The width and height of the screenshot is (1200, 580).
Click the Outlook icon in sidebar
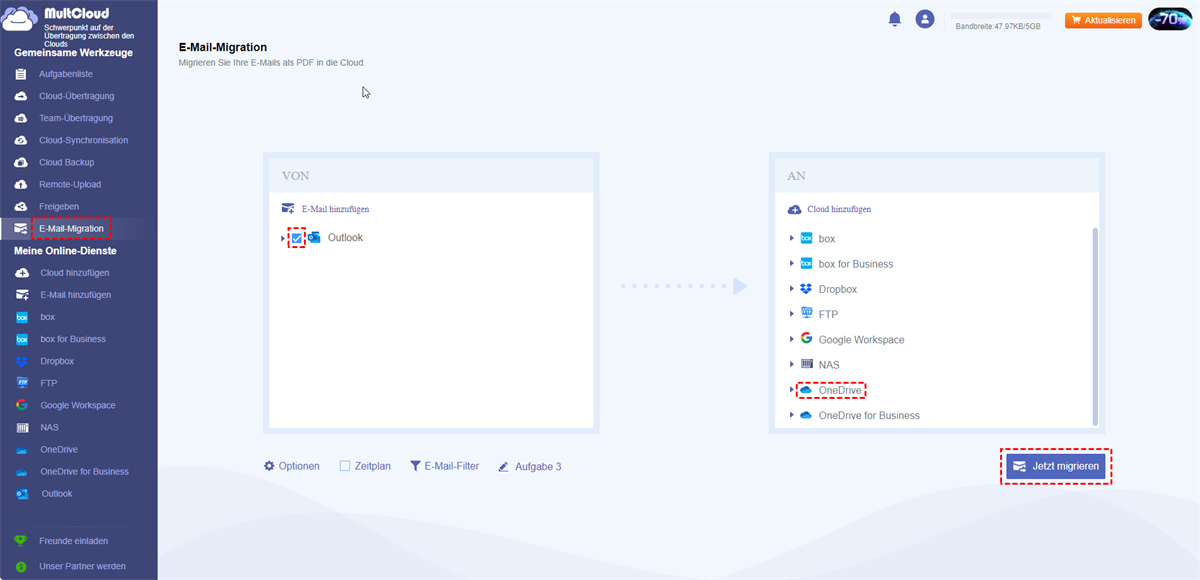click(x=21, y=494)
